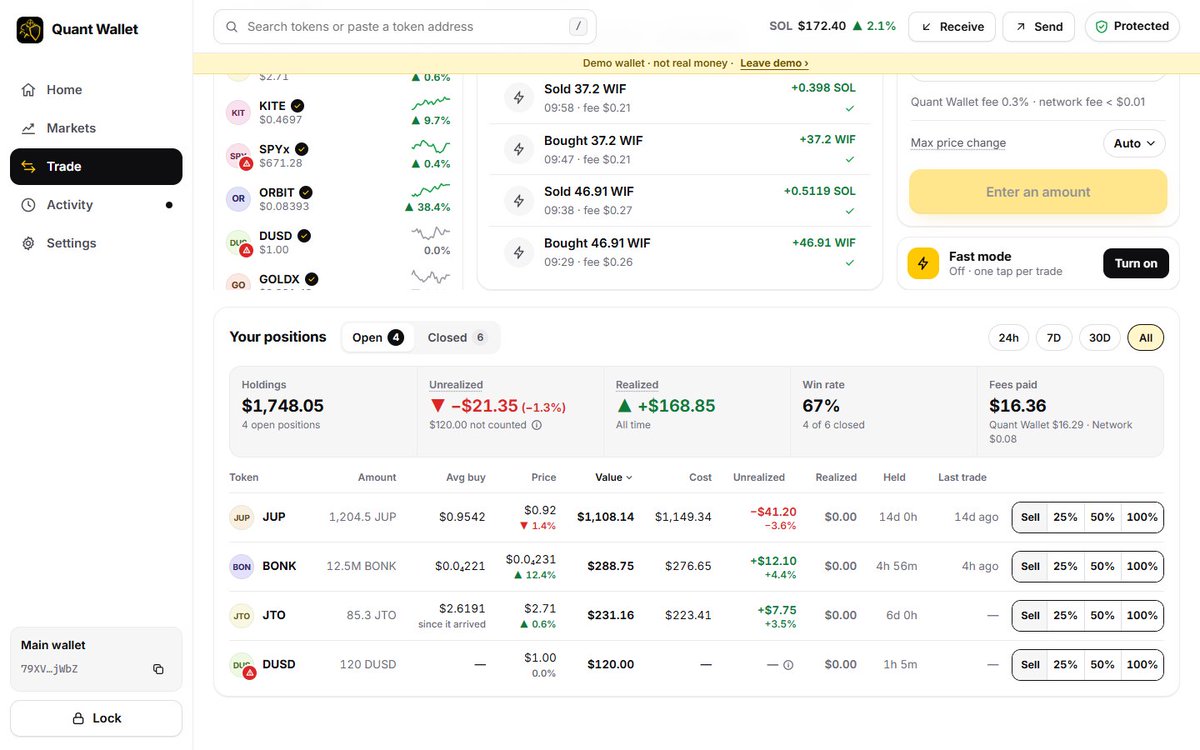This screenshot has width=1200, height=750.
Task: Click the Enter an amount button
Action: (1038, 192)
